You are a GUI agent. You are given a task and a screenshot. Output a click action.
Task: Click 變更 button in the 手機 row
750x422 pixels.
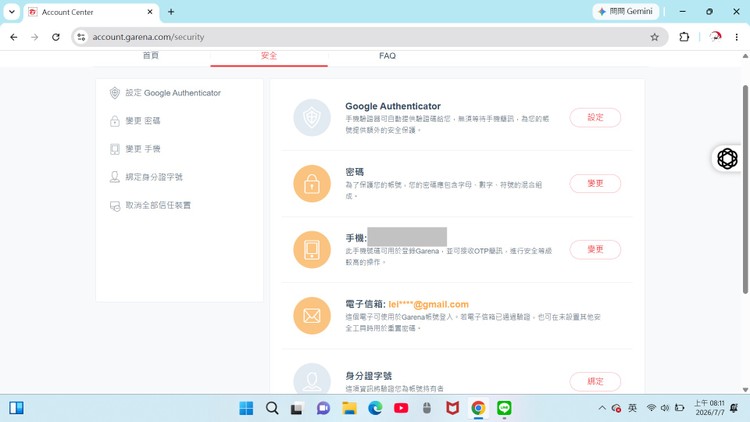coord(595,249)
